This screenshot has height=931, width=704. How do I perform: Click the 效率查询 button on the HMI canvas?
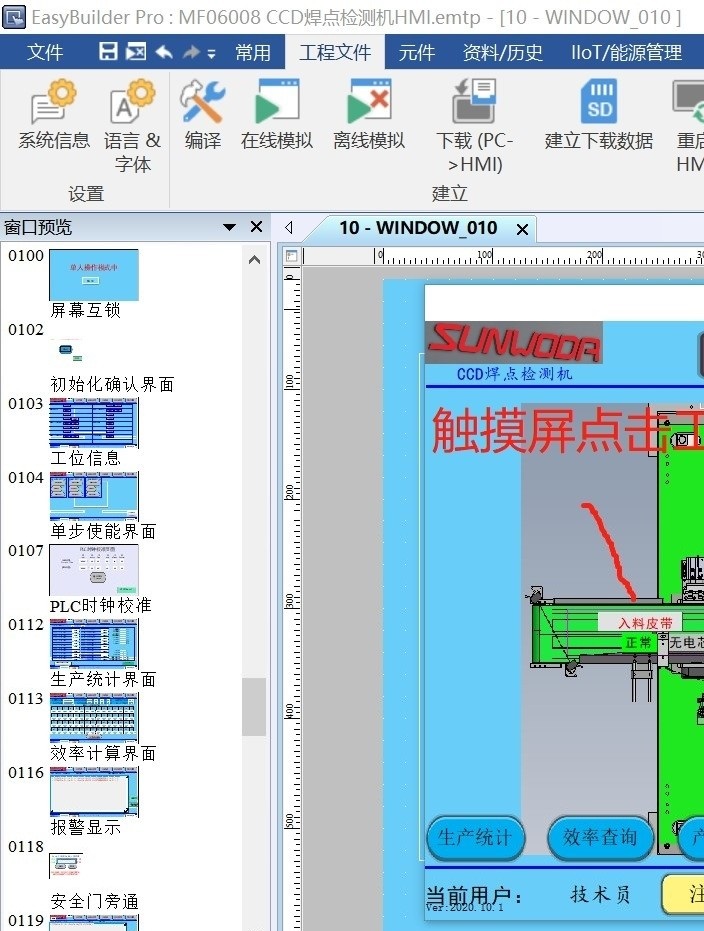click(600, 838)
